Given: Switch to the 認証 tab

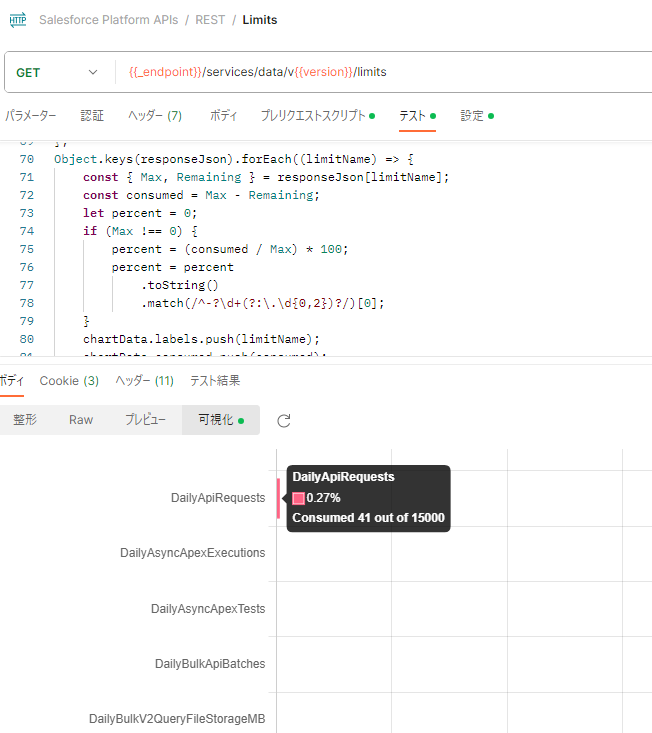Looking at the screenshot, I should coord(92,115).
